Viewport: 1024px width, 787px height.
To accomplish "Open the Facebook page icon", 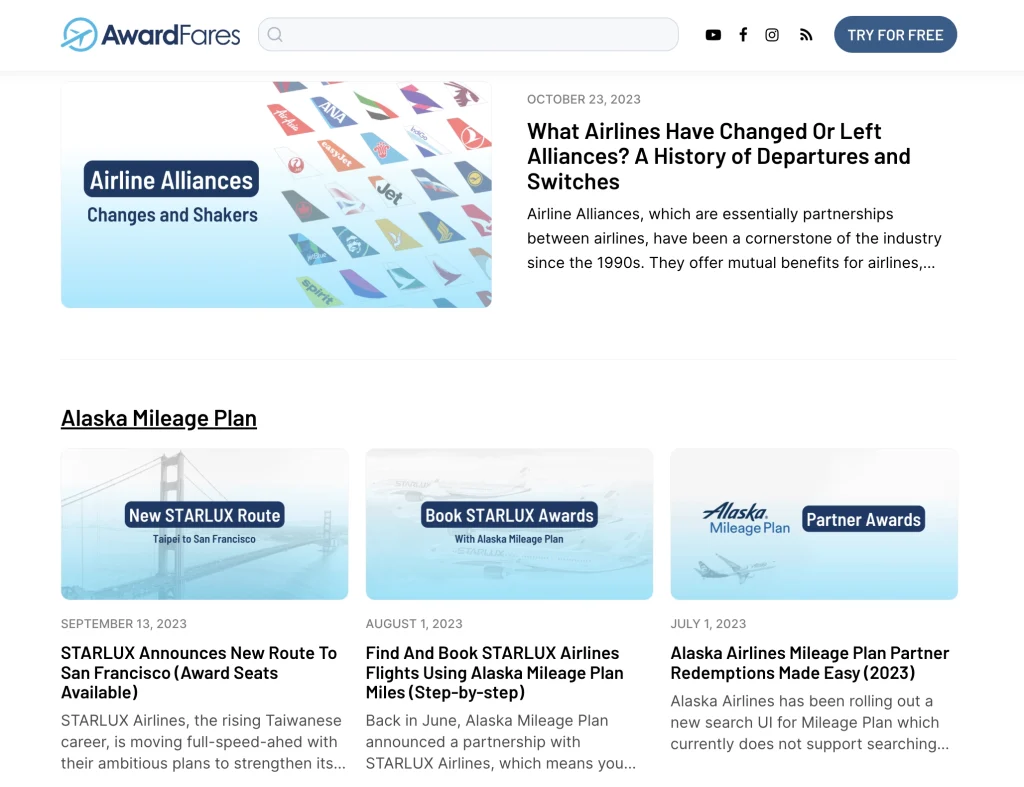I will point(743,35).
